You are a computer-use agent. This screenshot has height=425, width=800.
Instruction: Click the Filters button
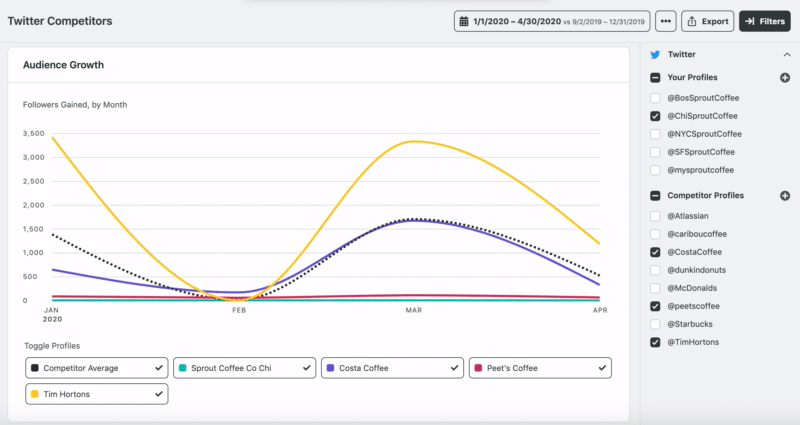pos(765,21)
